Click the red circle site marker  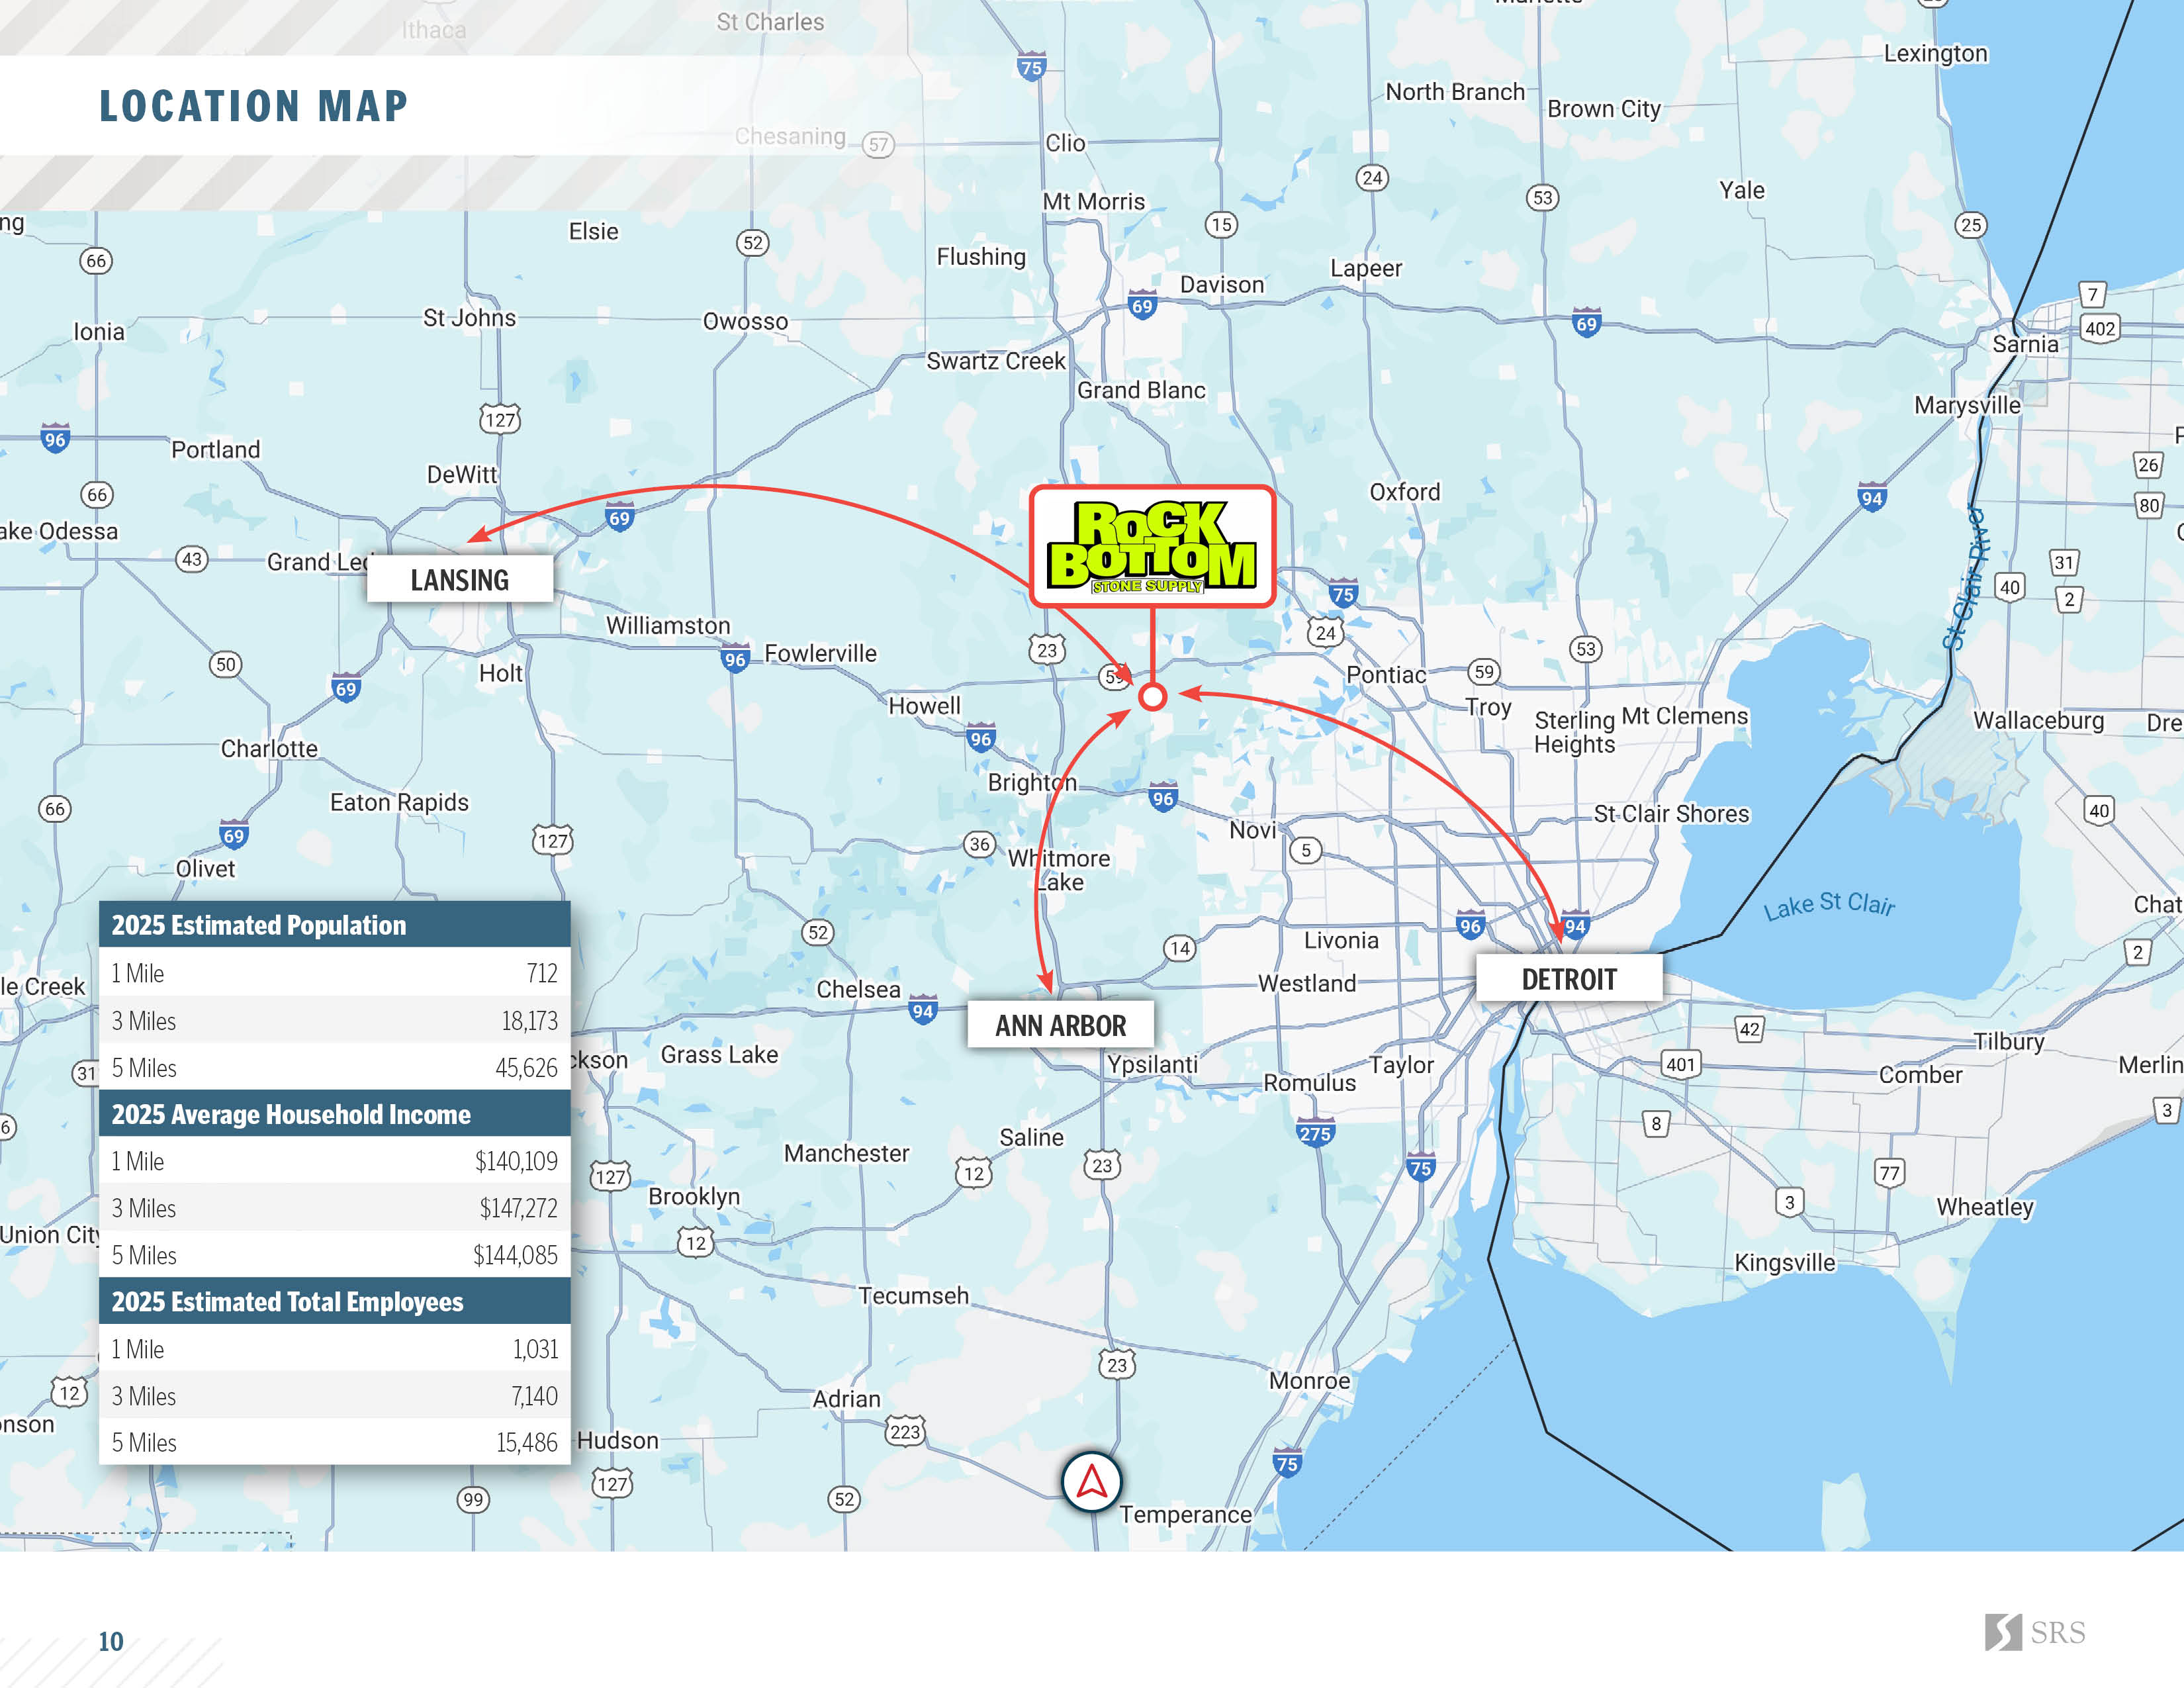[1152, 697]
